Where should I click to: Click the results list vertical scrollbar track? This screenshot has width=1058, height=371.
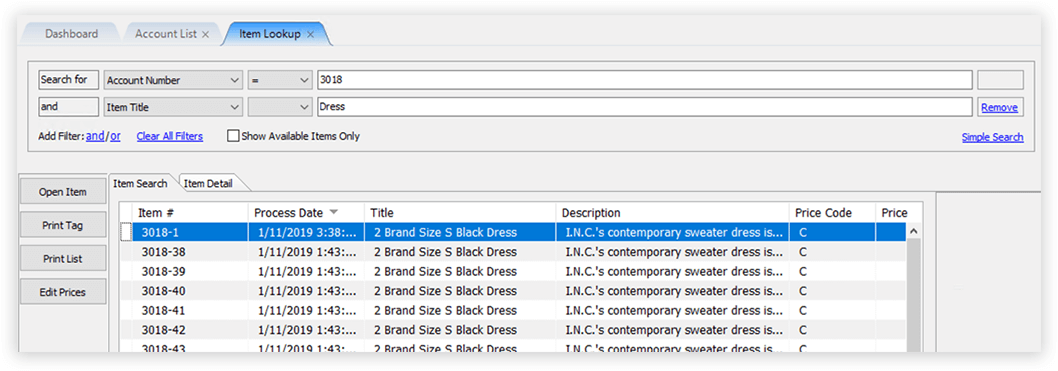(914, 295)
